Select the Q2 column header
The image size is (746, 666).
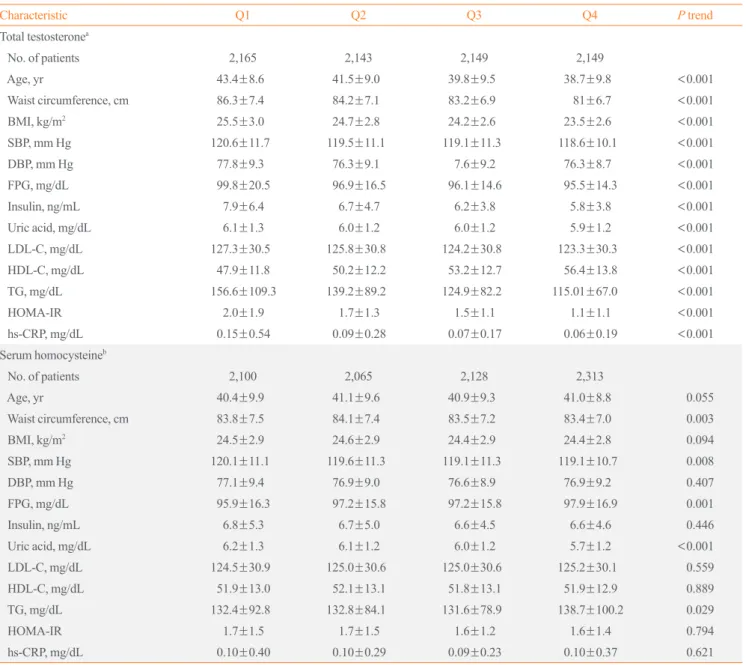coord(358,15)
